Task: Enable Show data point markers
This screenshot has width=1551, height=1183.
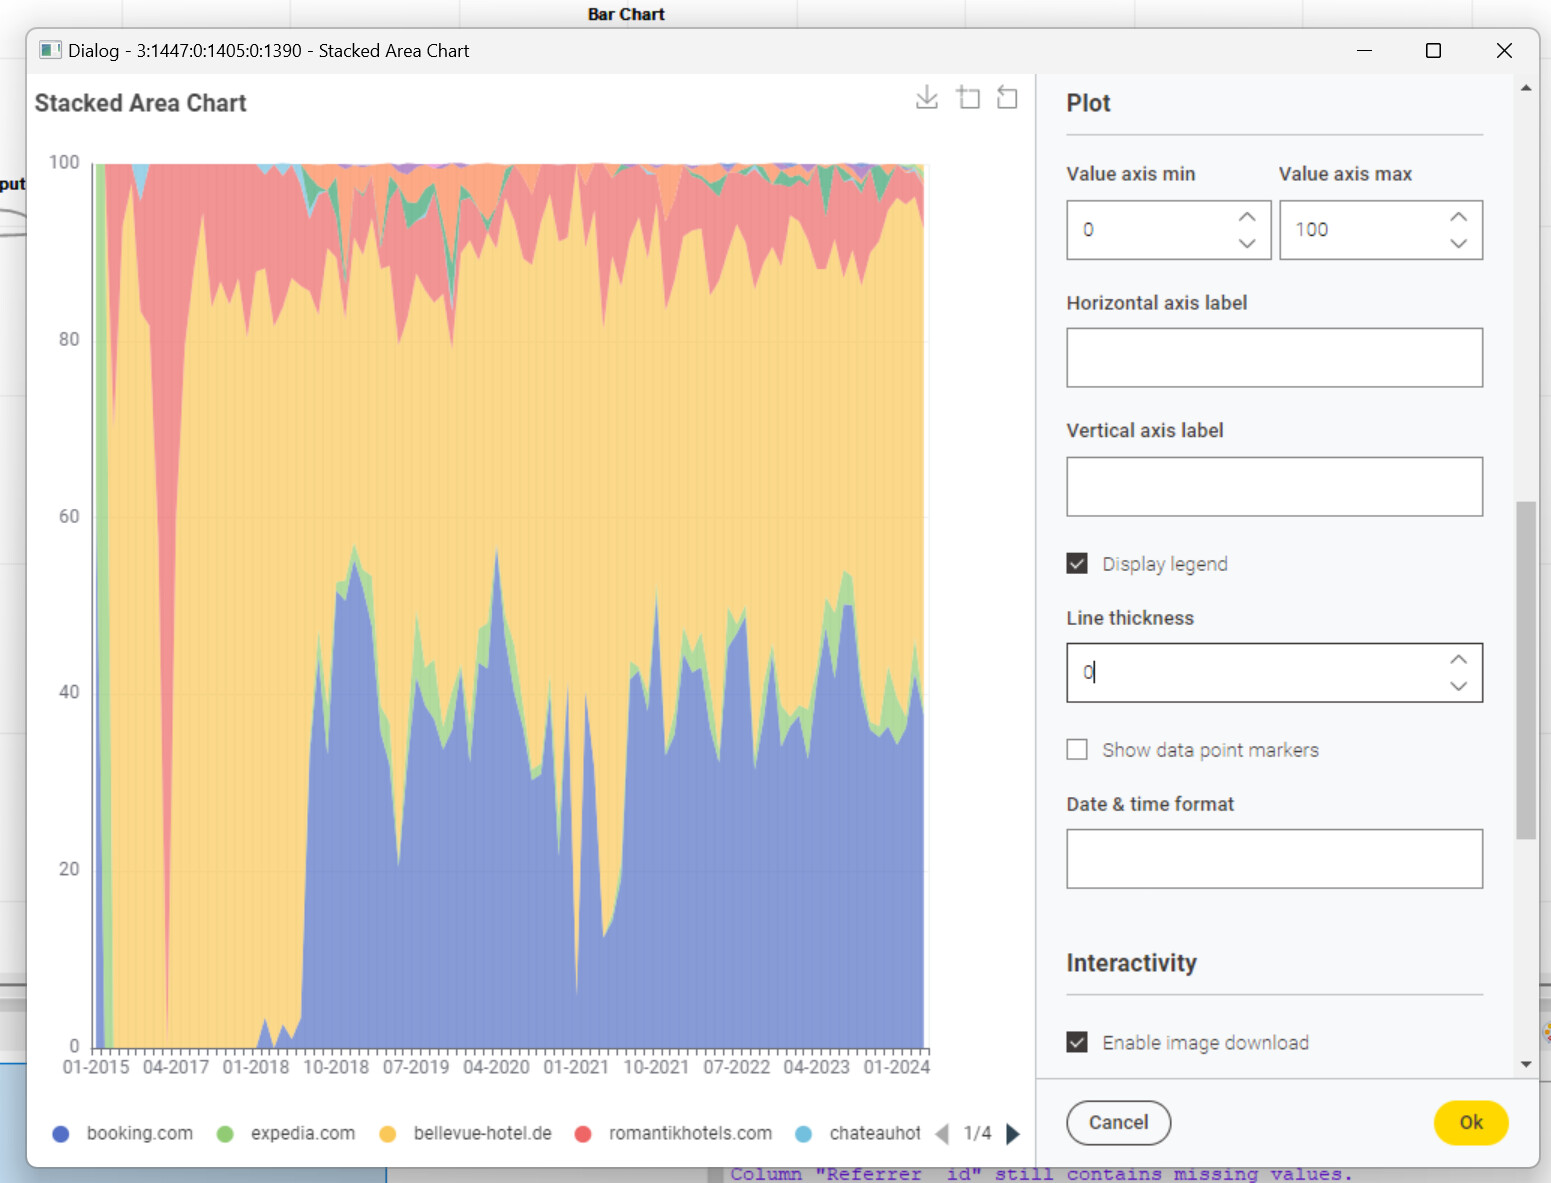Action: coord(1077,750)
